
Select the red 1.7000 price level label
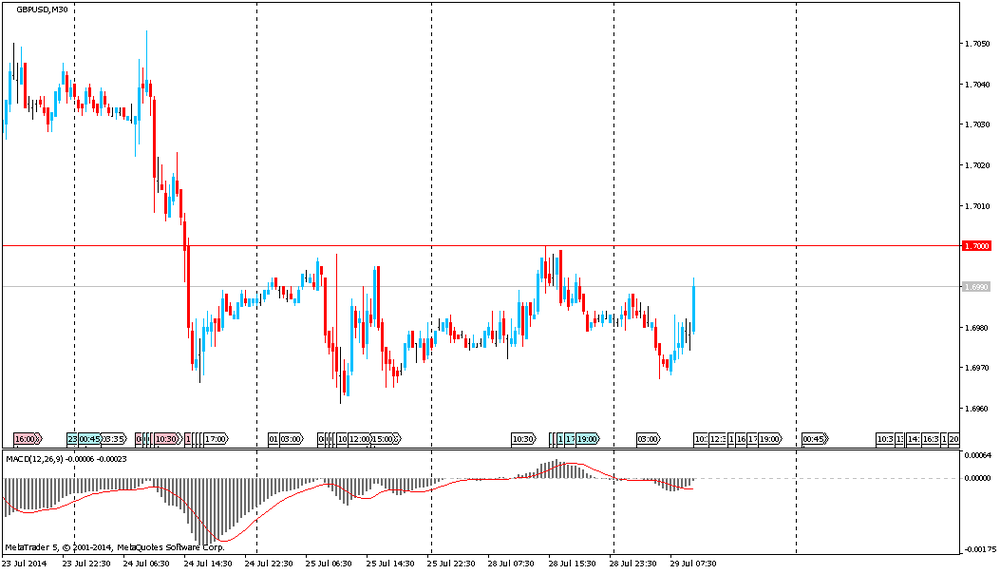(976, 246)
